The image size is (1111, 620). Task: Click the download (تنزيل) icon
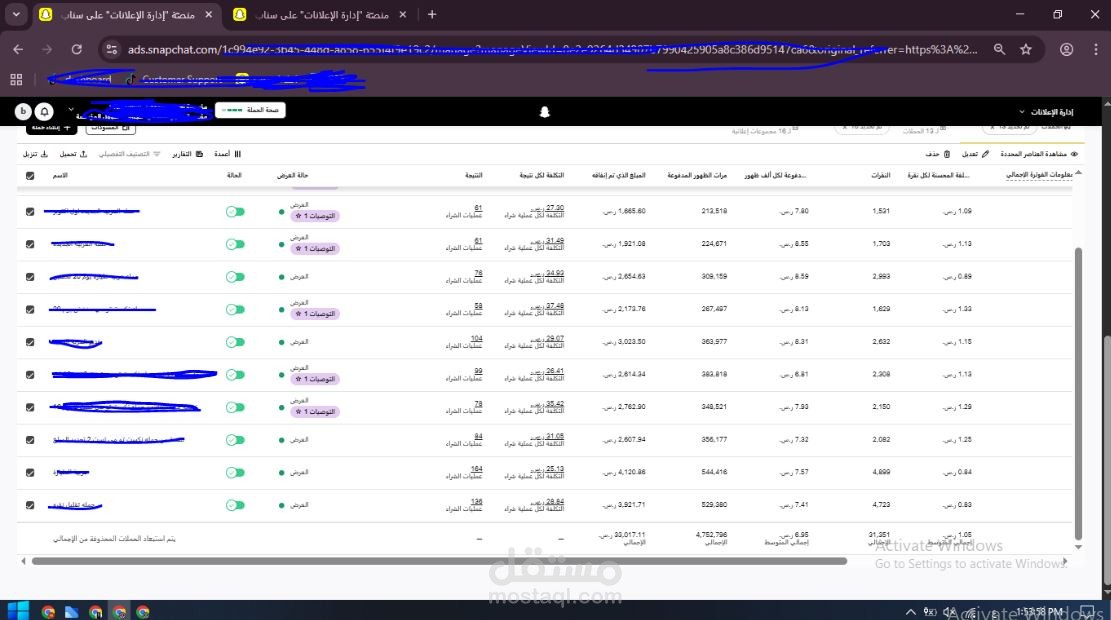[x=44, y=154]
